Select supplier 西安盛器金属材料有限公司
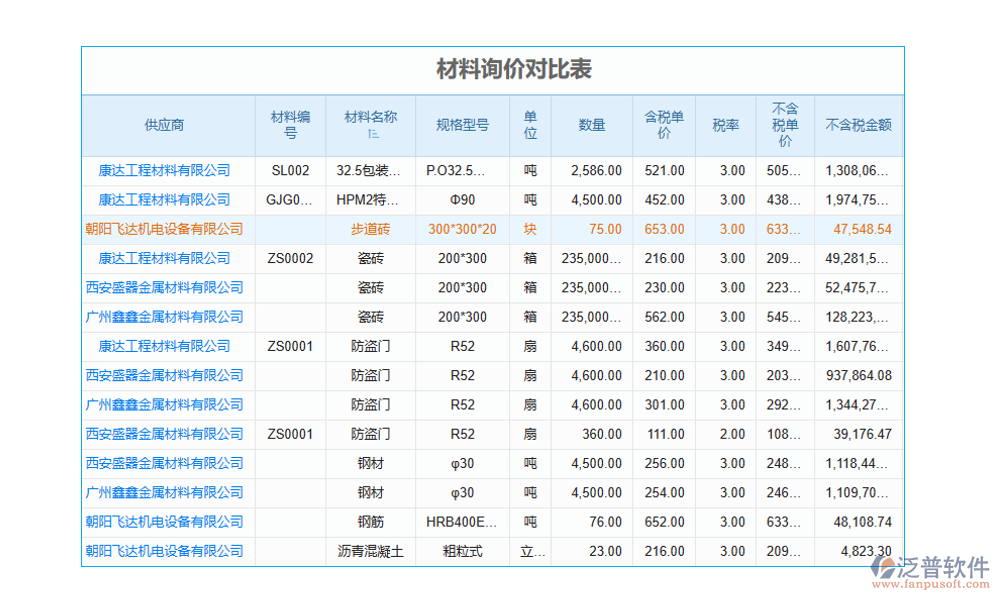This screenshot has width=1000, height=600. (165, 287)
